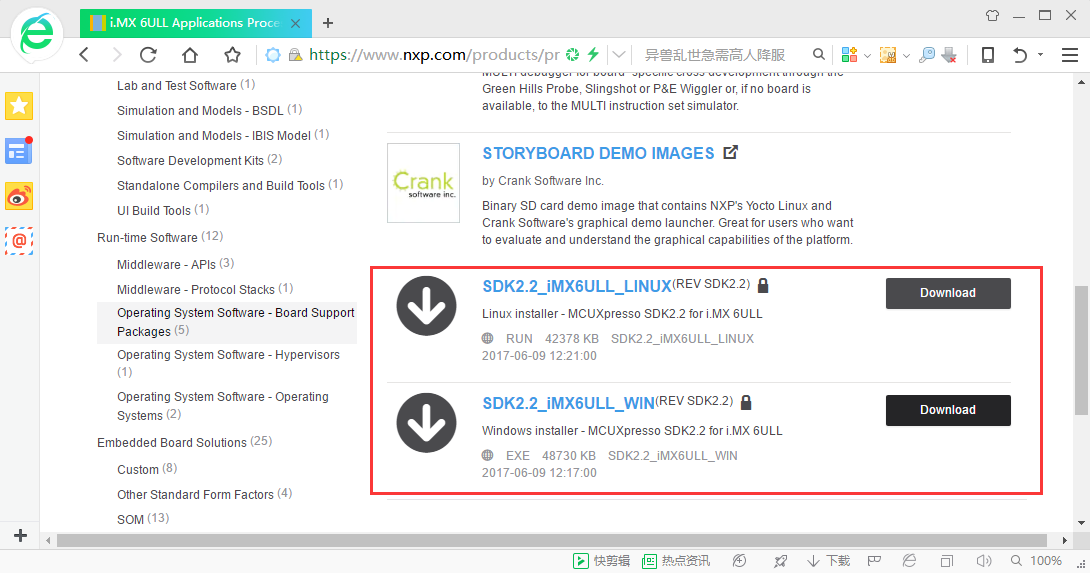Open the Weibo sidebar icon
The width and height of the screenshot is (1090, 573).
19,197
